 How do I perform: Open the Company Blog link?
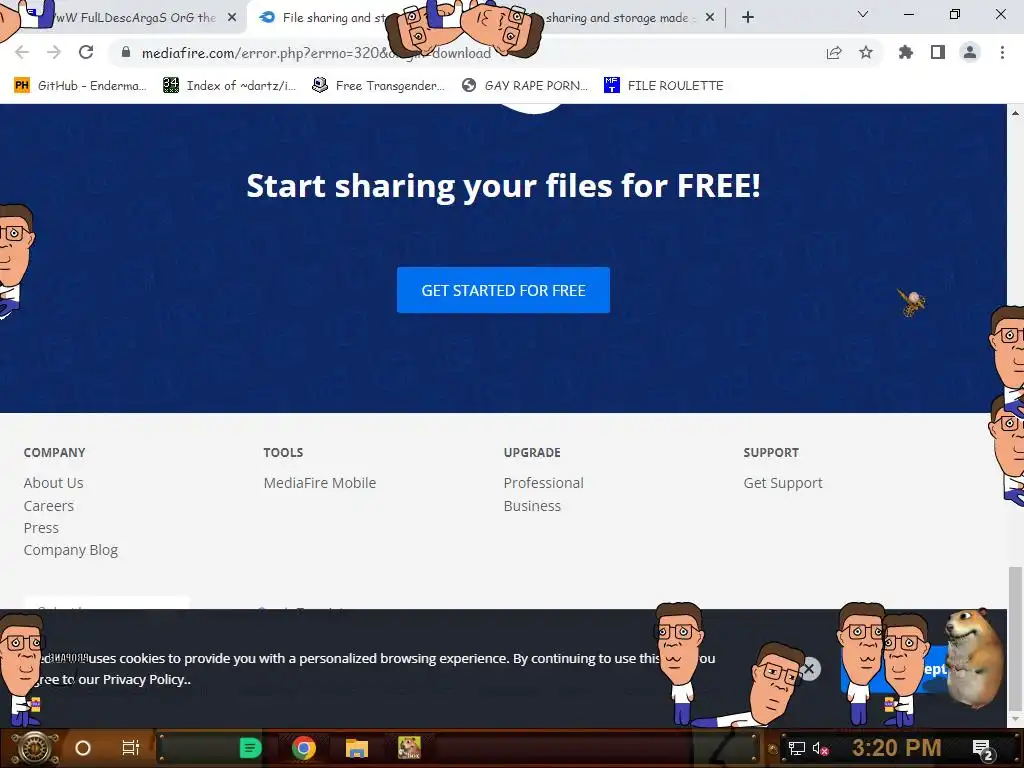coord(71,550)
